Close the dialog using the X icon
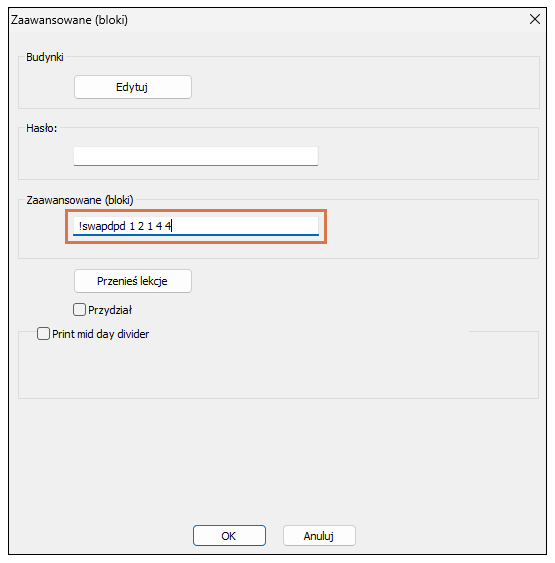 click(535, 19)
